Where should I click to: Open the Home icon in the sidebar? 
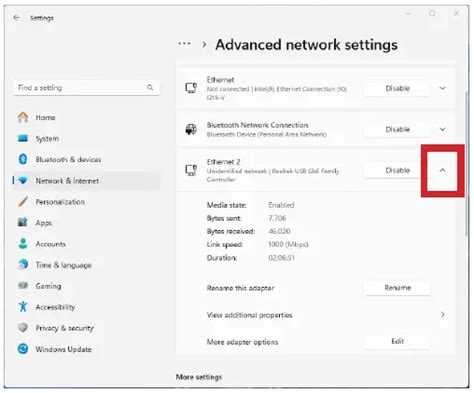pyautogui.click(x=23, y=117)
